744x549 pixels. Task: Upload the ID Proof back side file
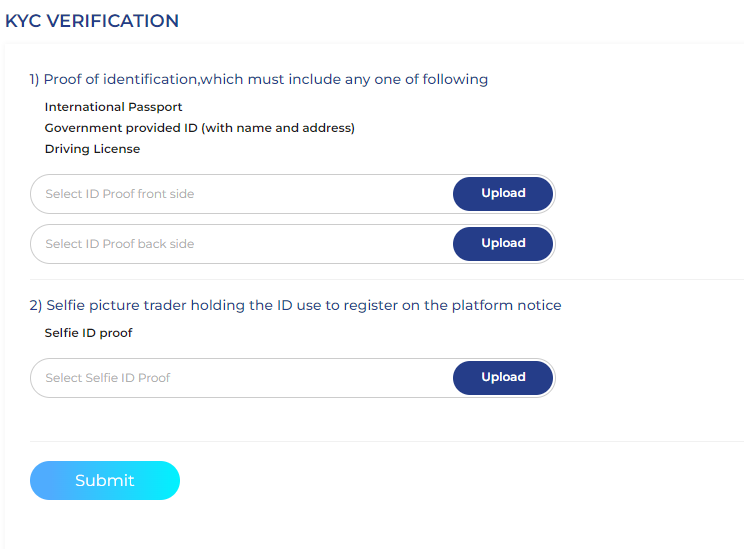503,243
